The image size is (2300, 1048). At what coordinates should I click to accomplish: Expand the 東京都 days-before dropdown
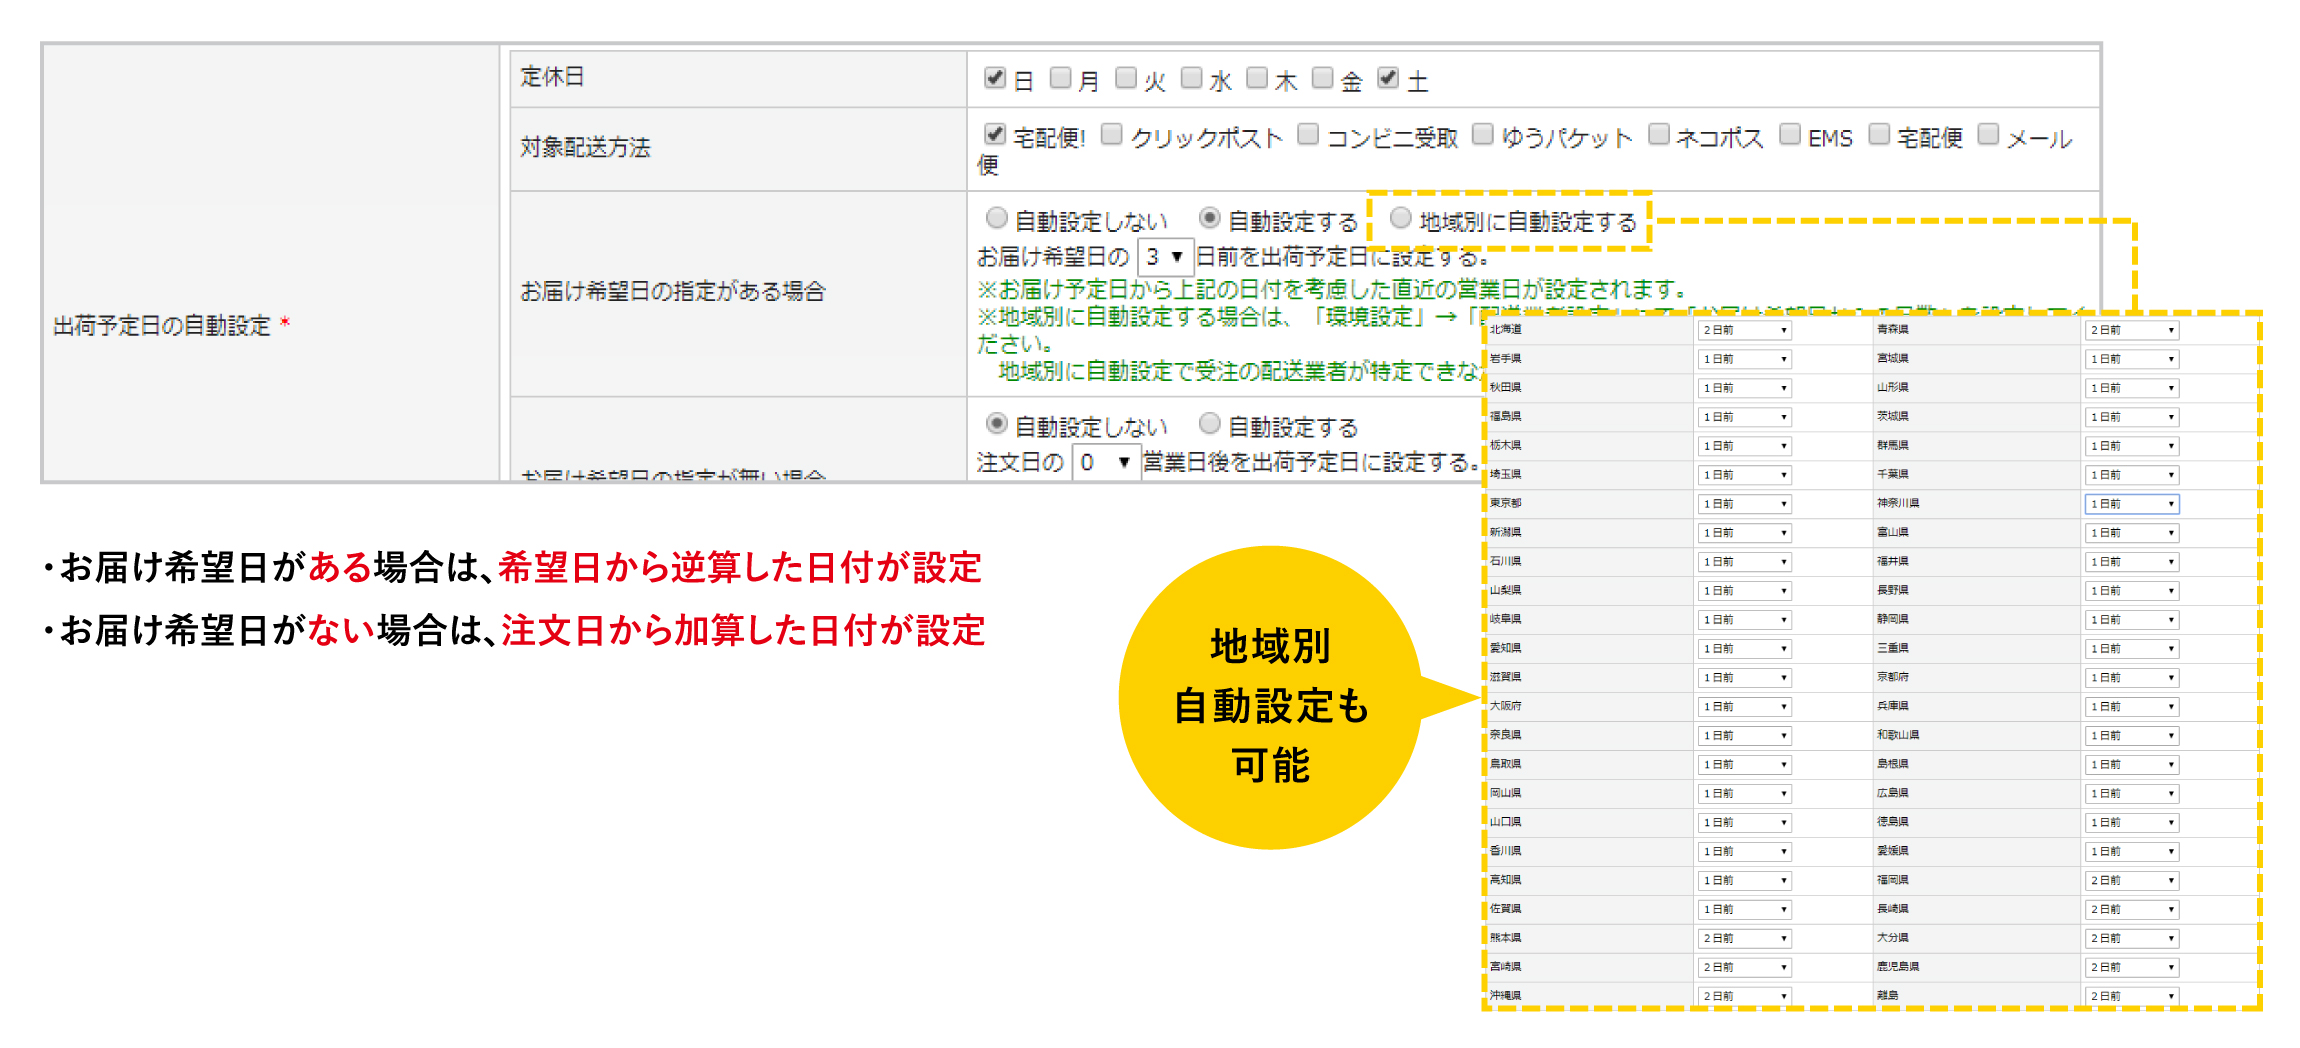point(1744,504)
